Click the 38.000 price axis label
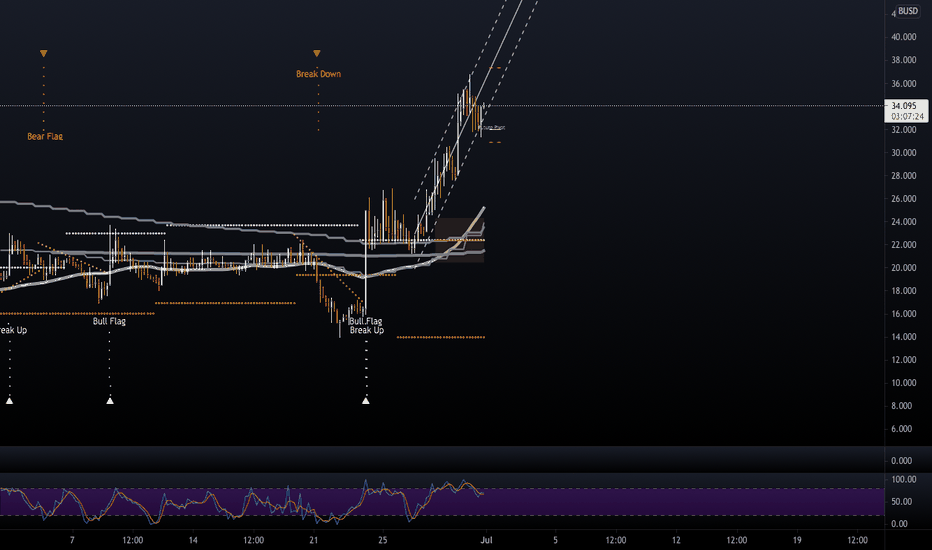The width and height of the screenshot is (932, 550). pos(903,60)
